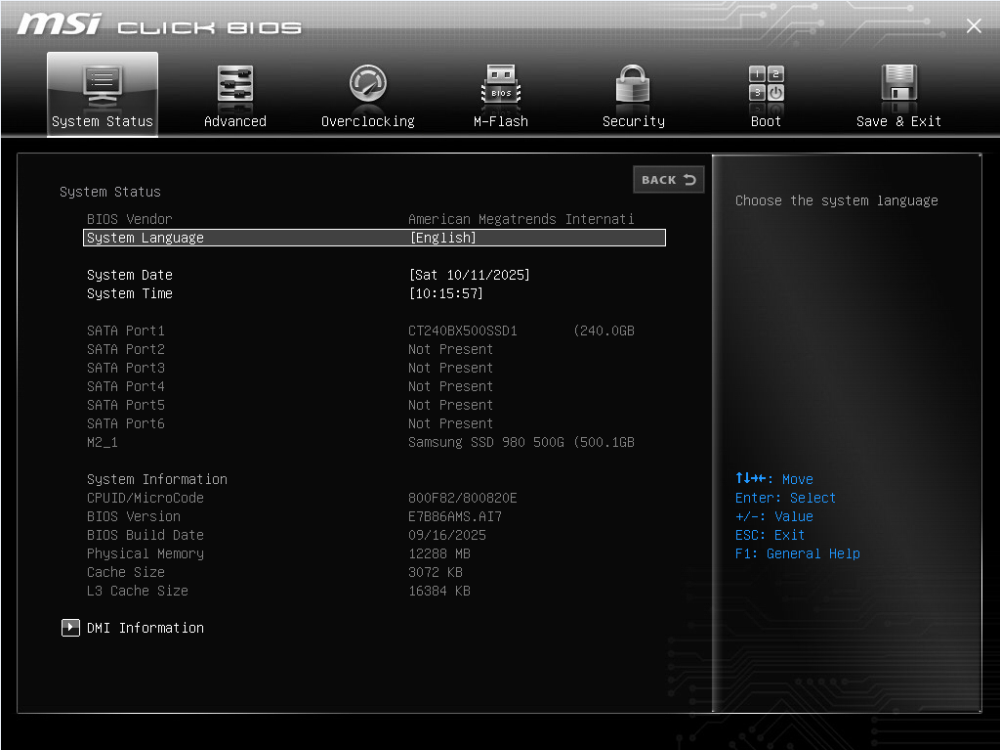Select the Advanced settings sliders icon
The height and width of the screenshot is (750, 1000).
pyautogui.click(x=235, y=85)
